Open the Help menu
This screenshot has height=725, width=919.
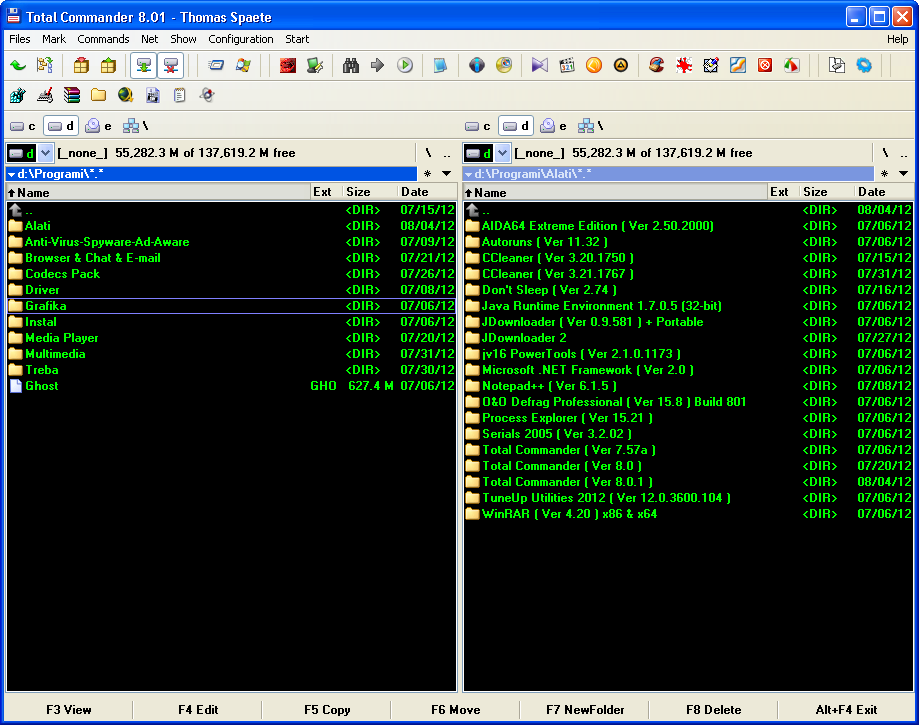[x=897, y=39]
